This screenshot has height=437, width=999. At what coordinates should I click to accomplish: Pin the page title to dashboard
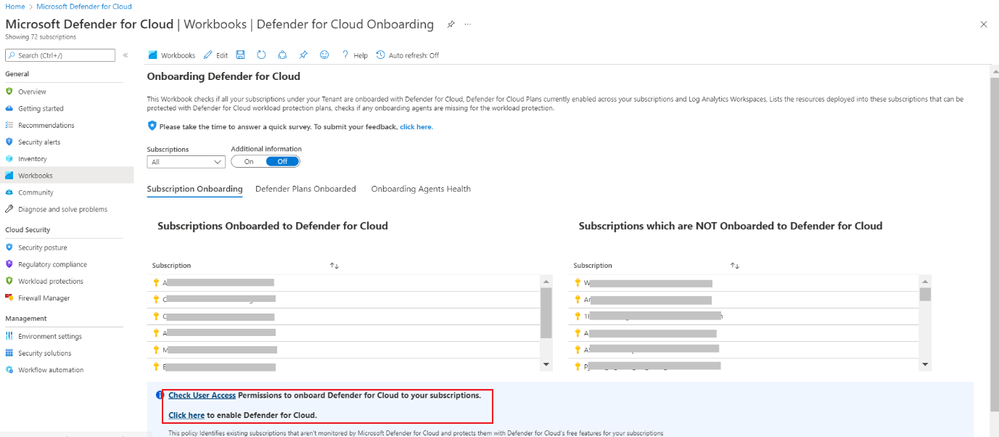pyautogui.click(x=450, y=24)
